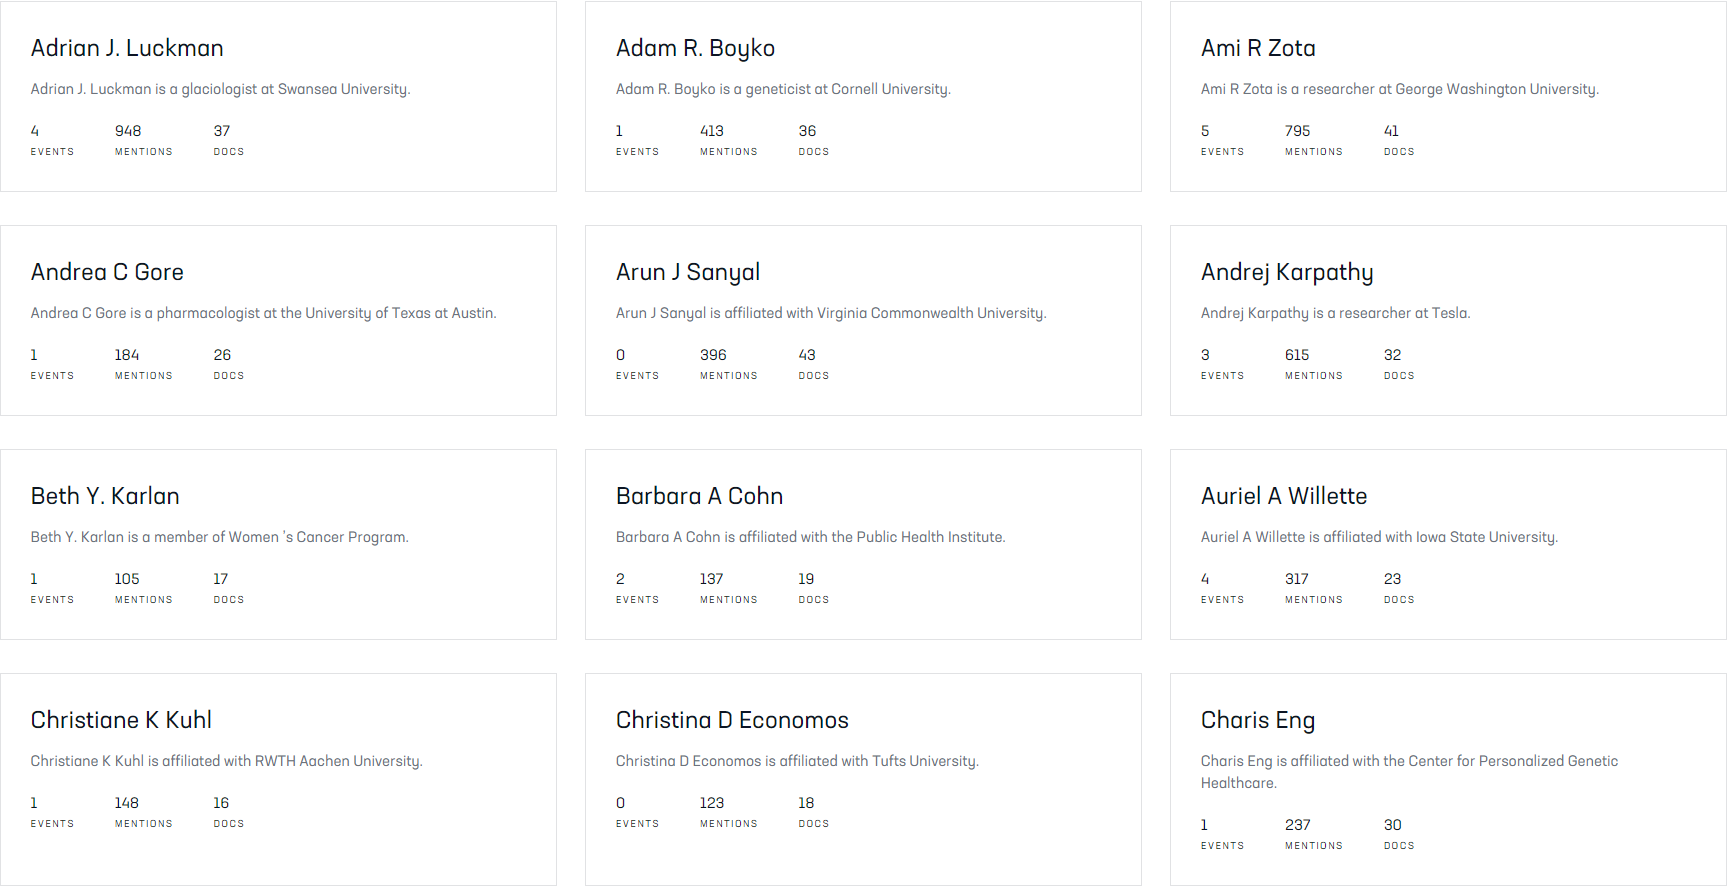This screenshot has width=1729, height=888.
Task: Click Auriel A Willette's 317 mentions stat
Action: (x=1296, y=579)
